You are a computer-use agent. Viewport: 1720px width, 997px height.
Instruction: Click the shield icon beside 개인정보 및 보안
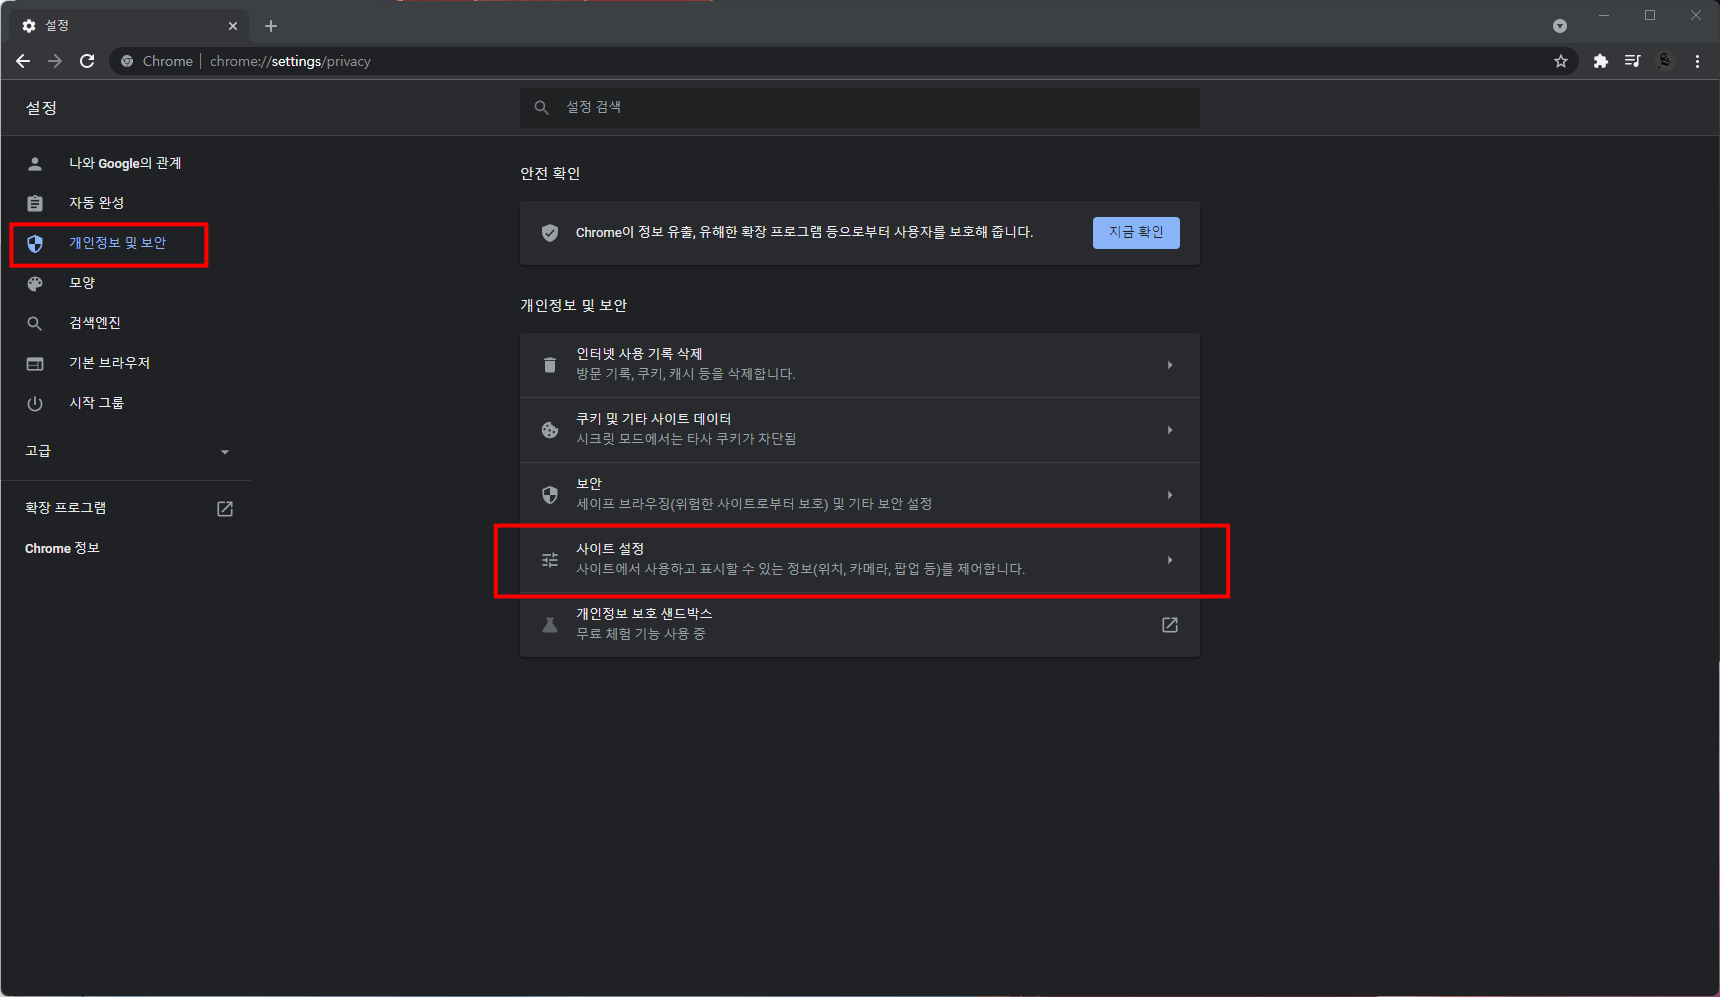[35, 243]
